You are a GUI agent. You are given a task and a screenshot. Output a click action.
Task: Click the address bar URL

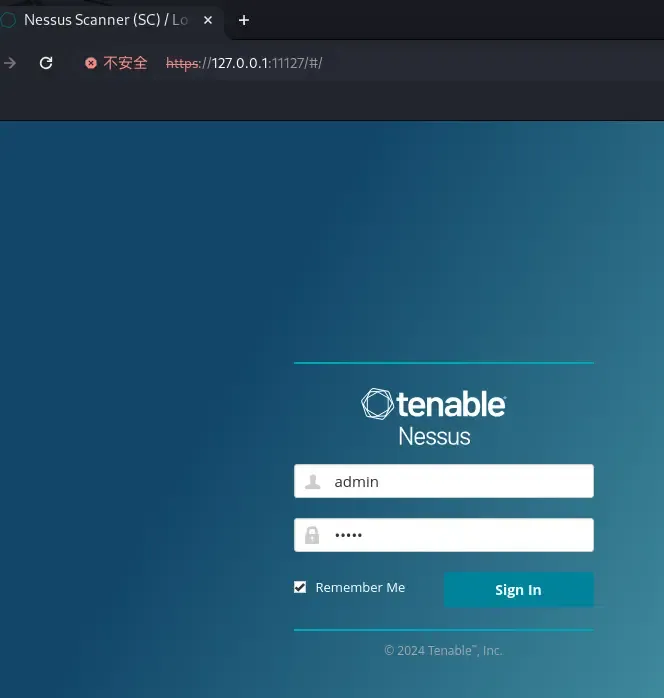coord(244,63)
